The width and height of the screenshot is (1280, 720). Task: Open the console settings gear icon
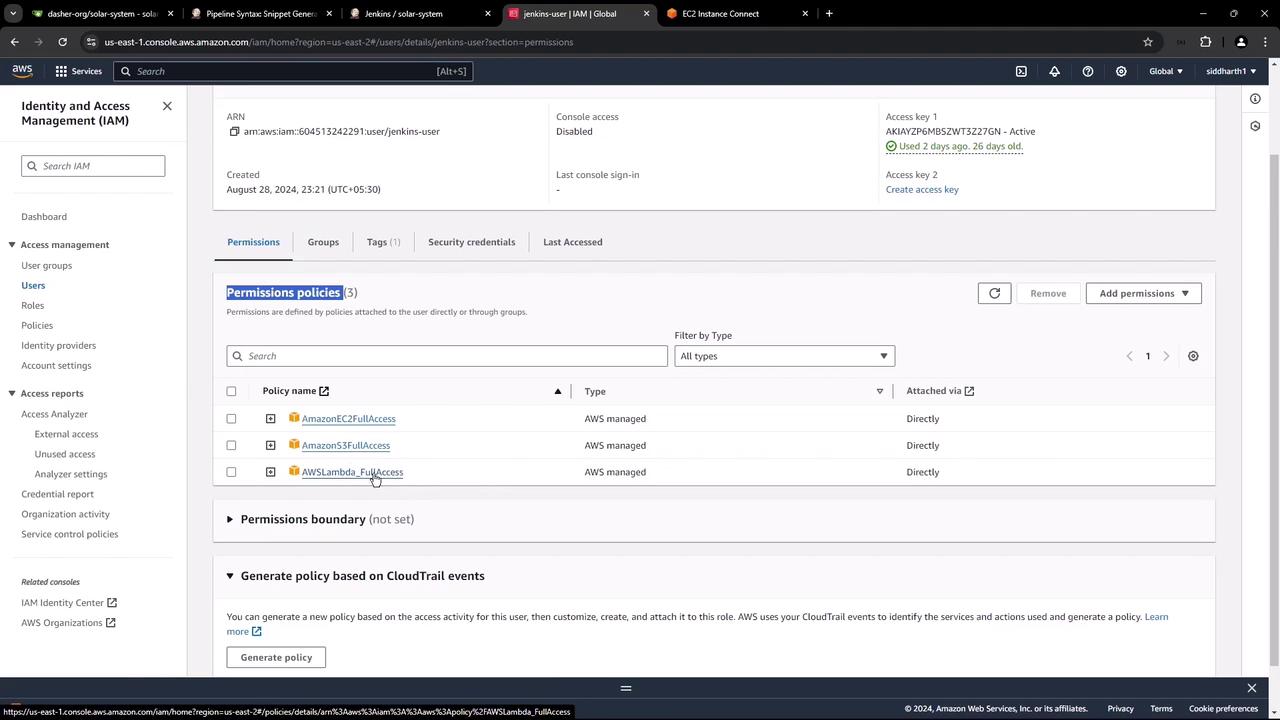[x=1121, y=71]
